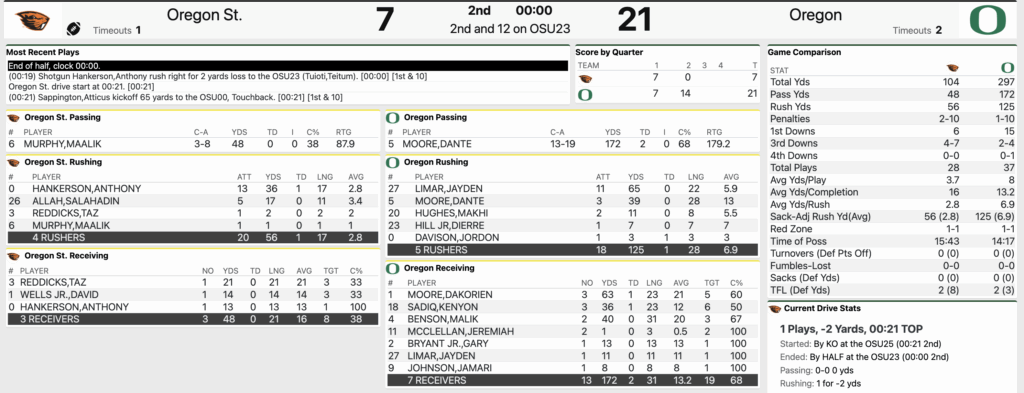Click player MOORE,DANTE in Oregon Passing

[x=436, y=144]
